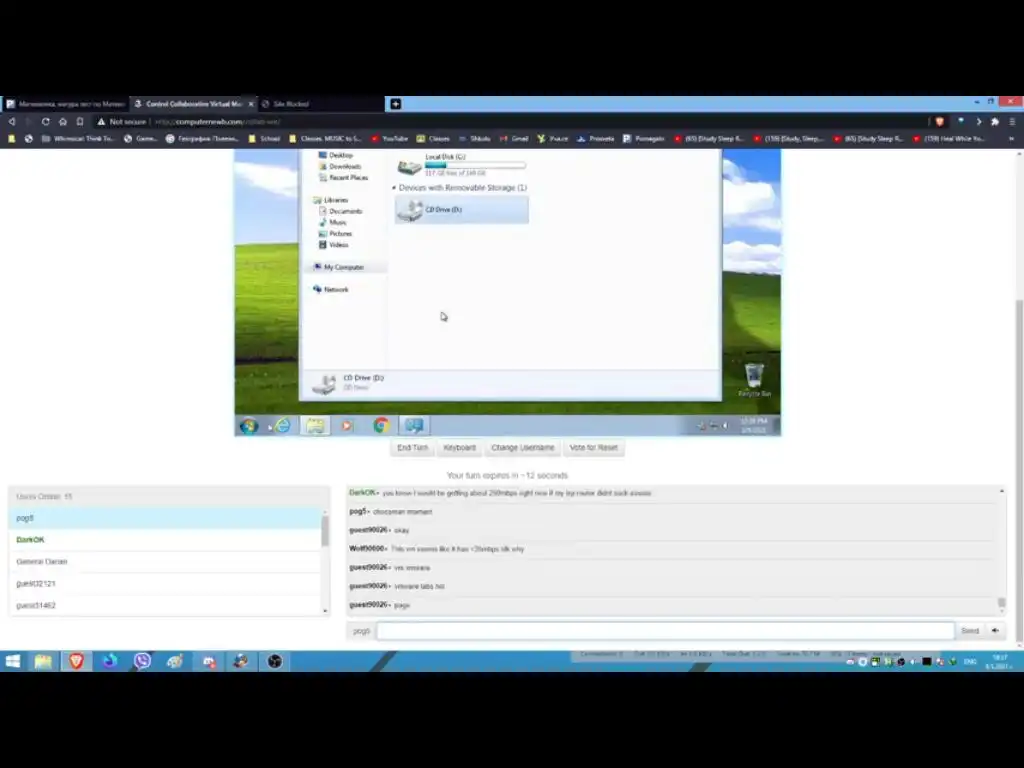Image resolution: width=1024 pixels, height=768 pixels.
Task: Open the School bookmarks folder
Action: click(x=264, y=138)
